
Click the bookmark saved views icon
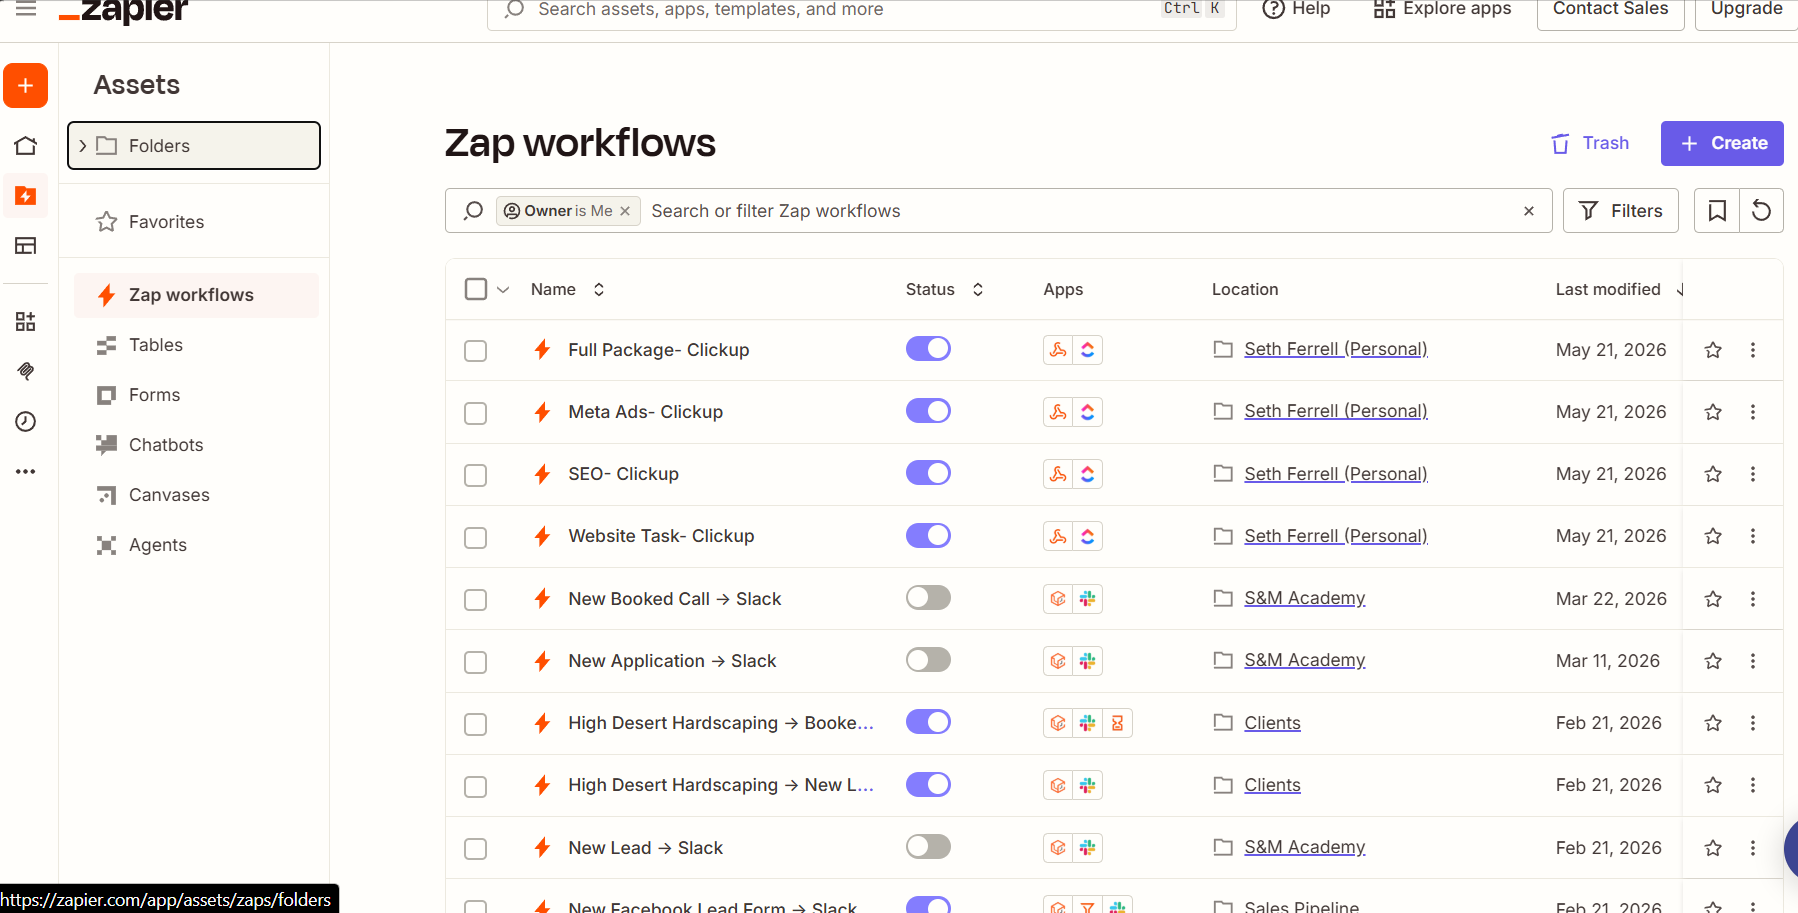click(1717, 211)
